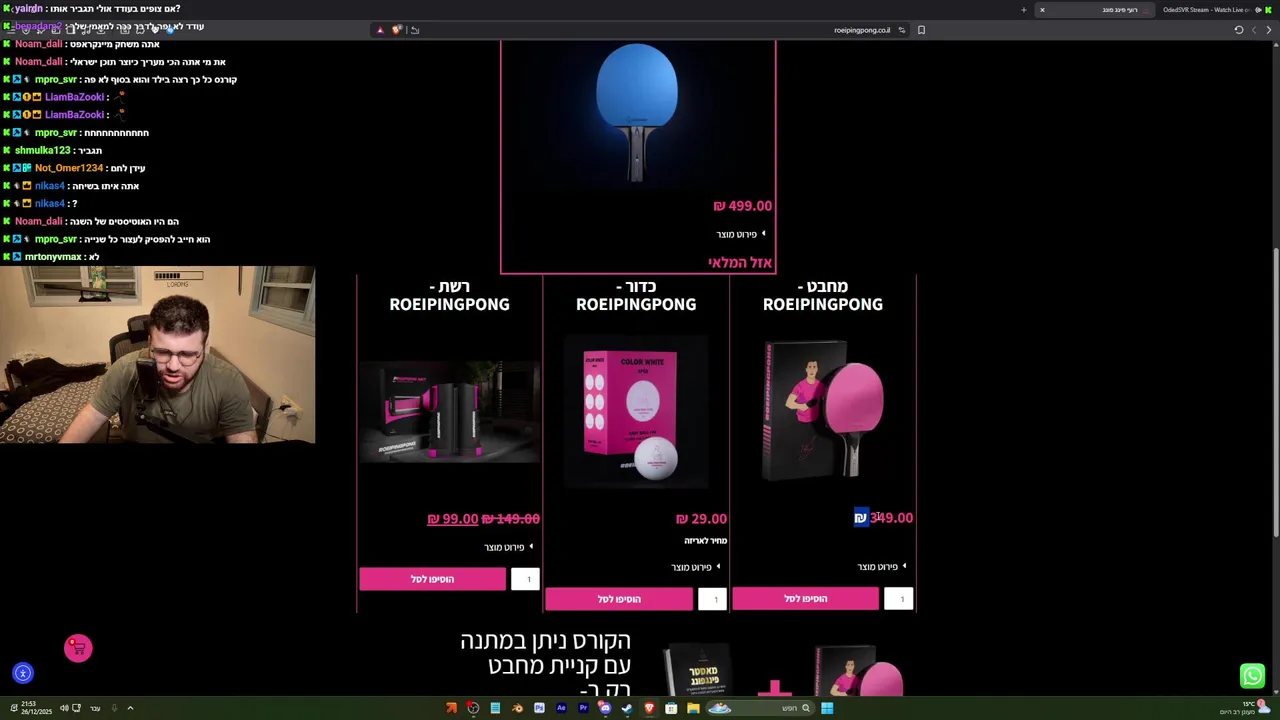Open the pink paddle product image

pos(823,410)
